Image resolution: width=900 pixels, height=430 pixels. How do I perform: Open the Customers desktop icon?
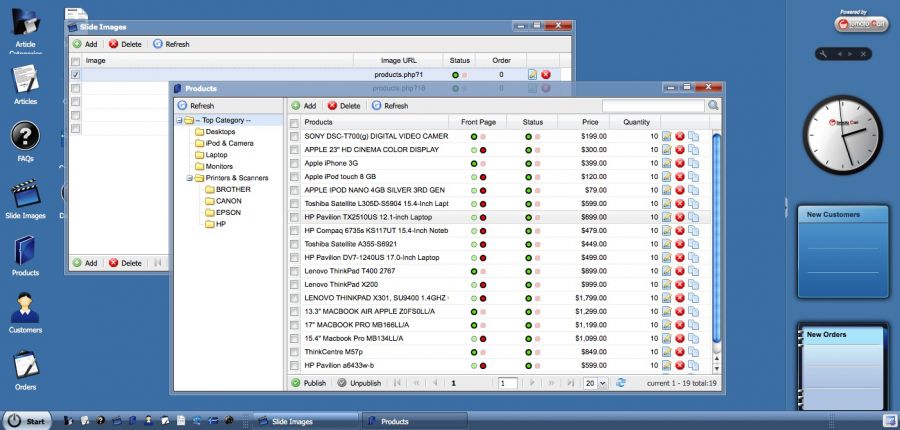point(25,313)
